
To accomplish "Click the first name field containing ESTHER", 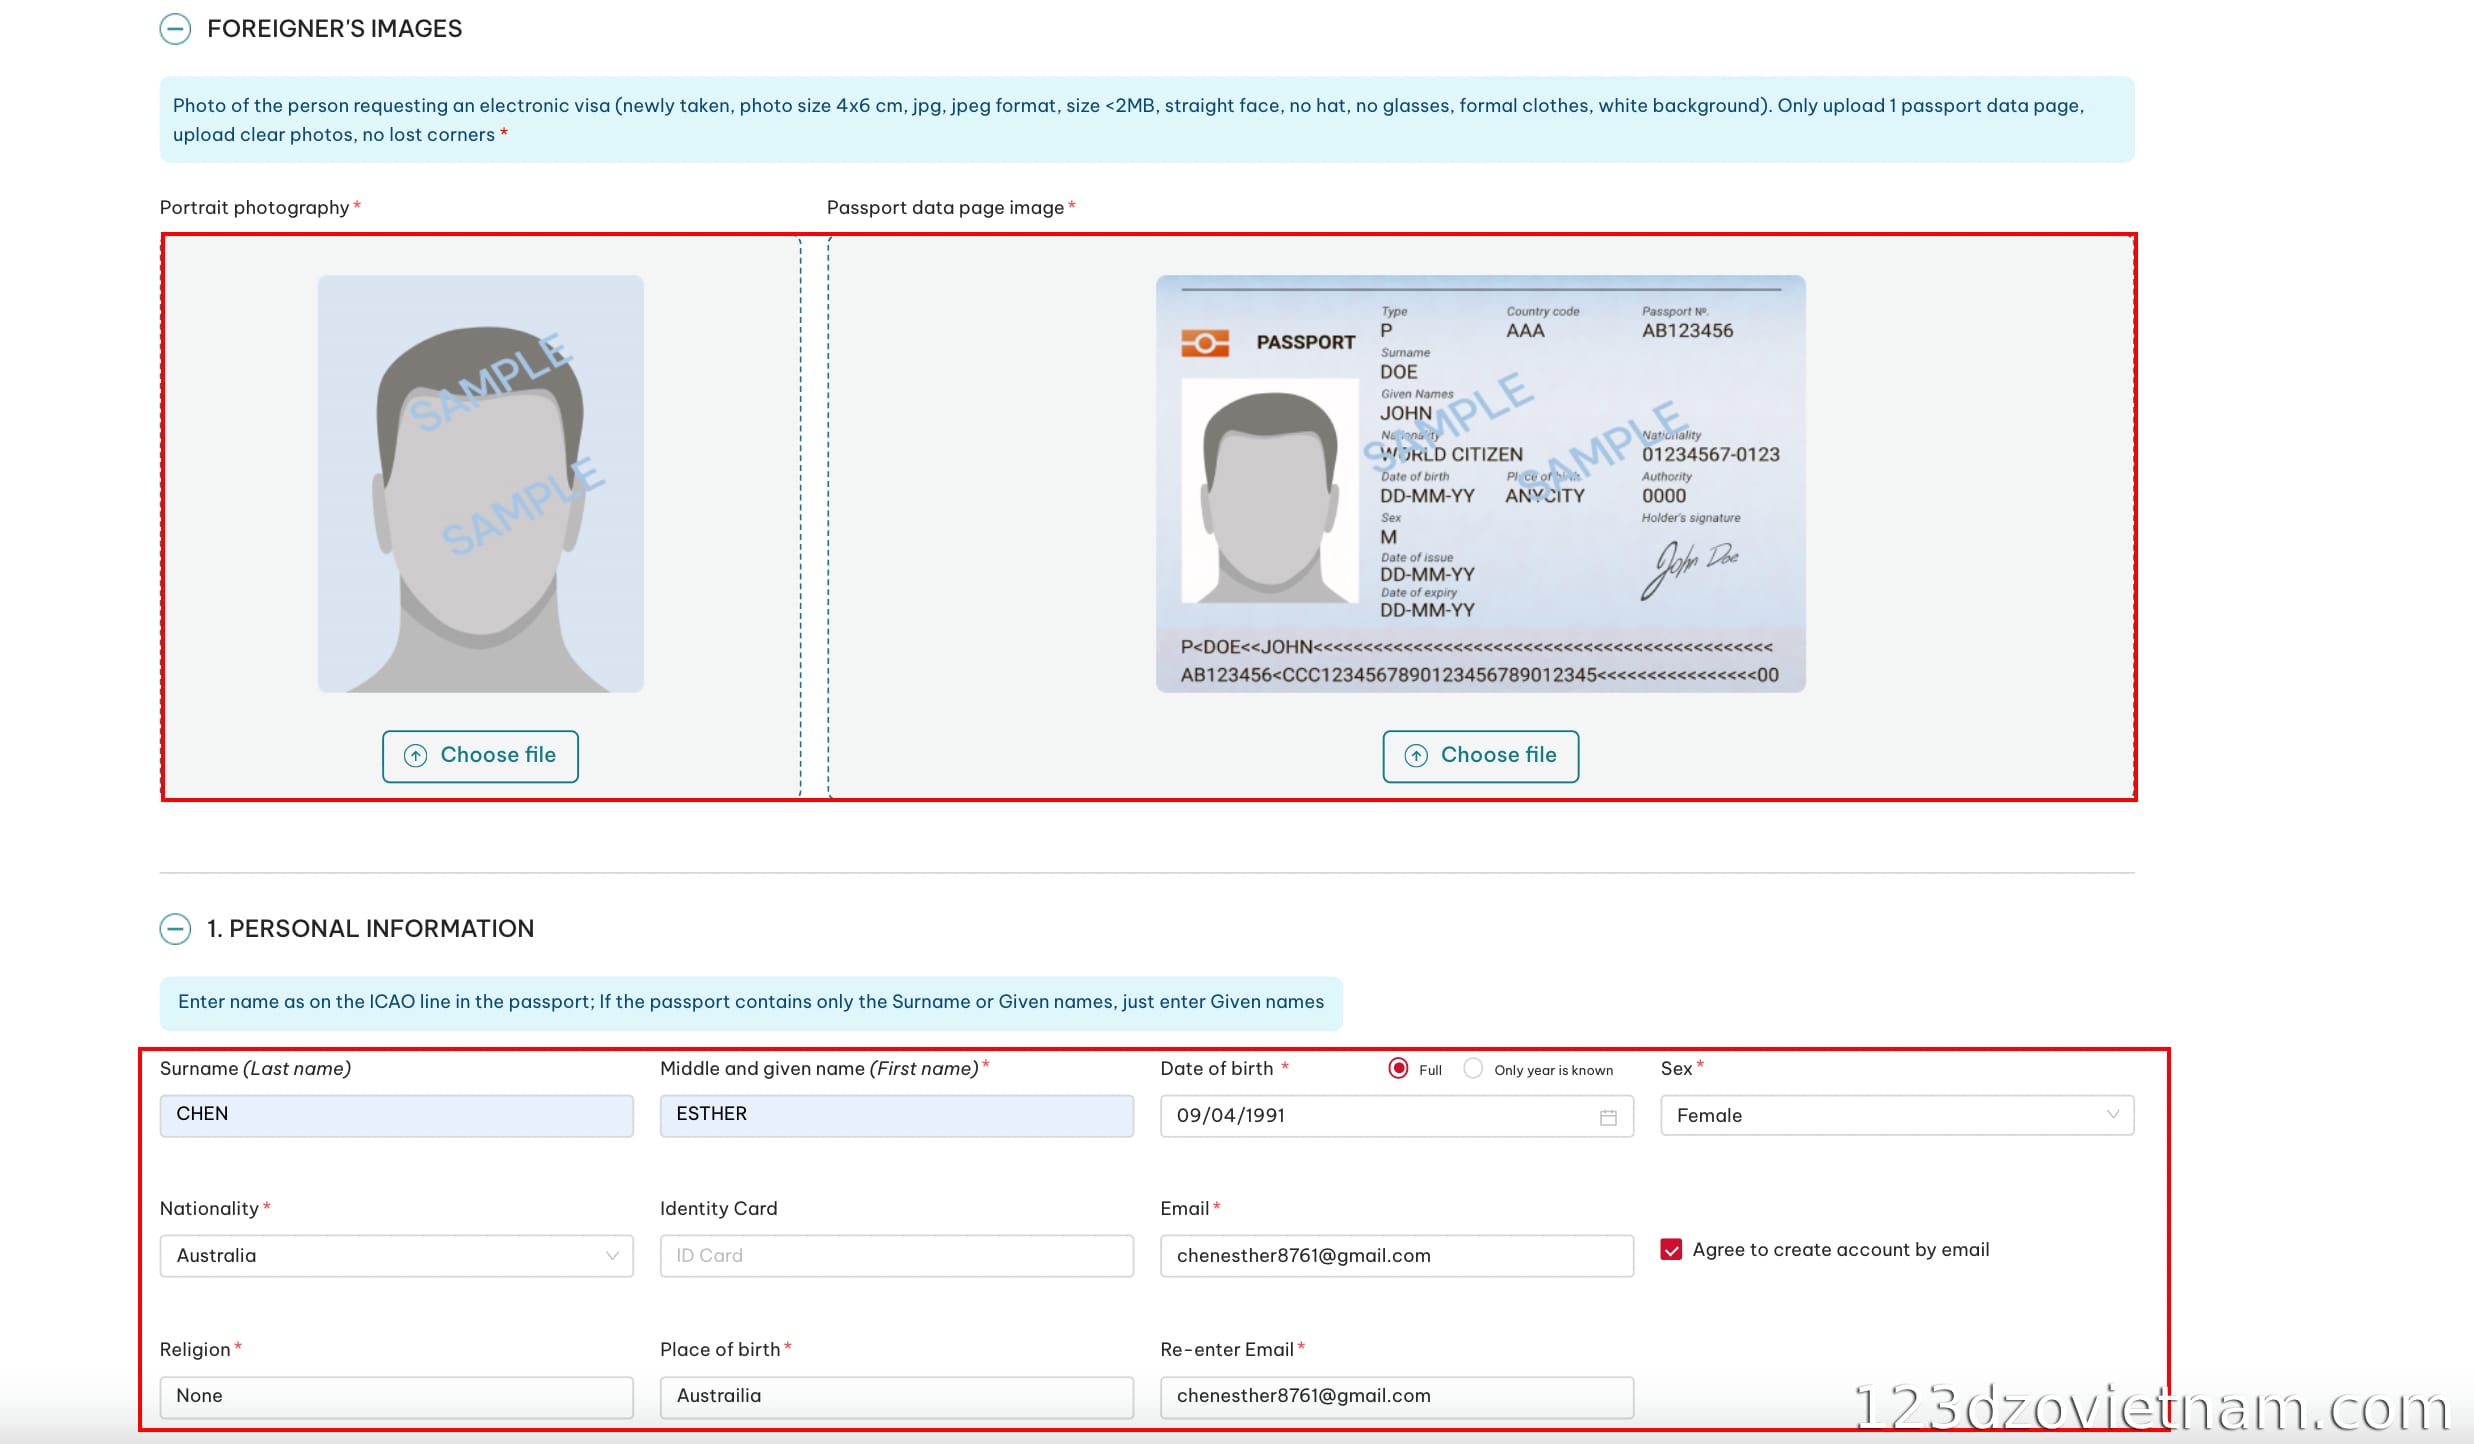I will (897, 1115).
